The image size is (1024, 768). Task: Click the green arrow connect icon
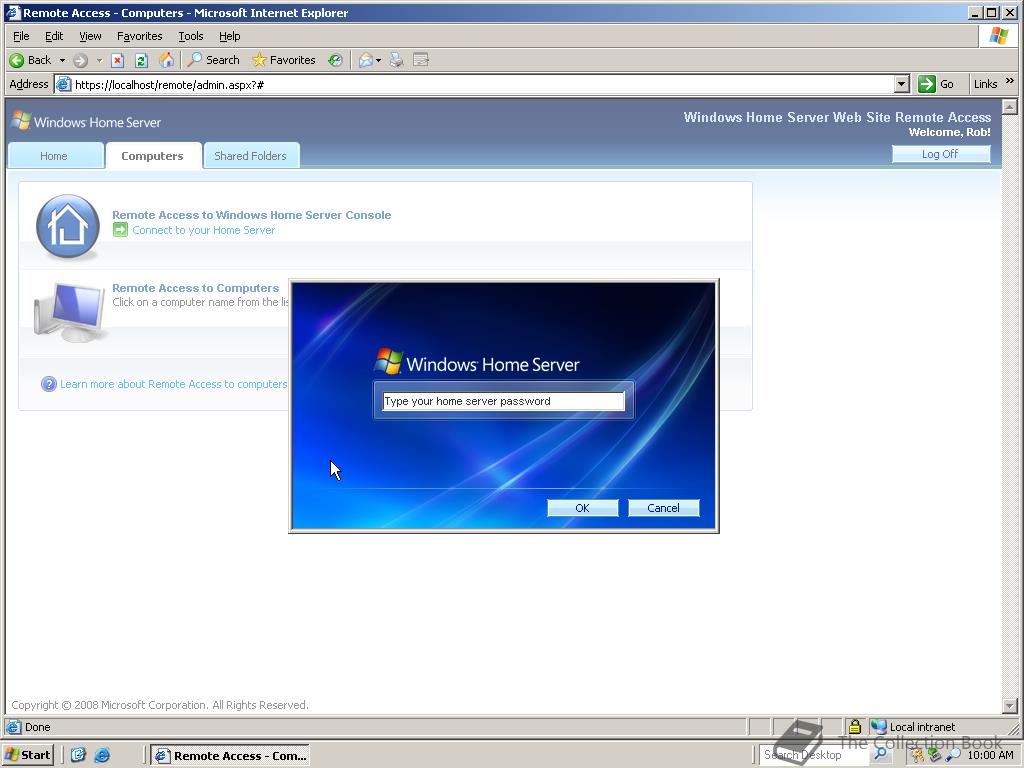point(120,230)
